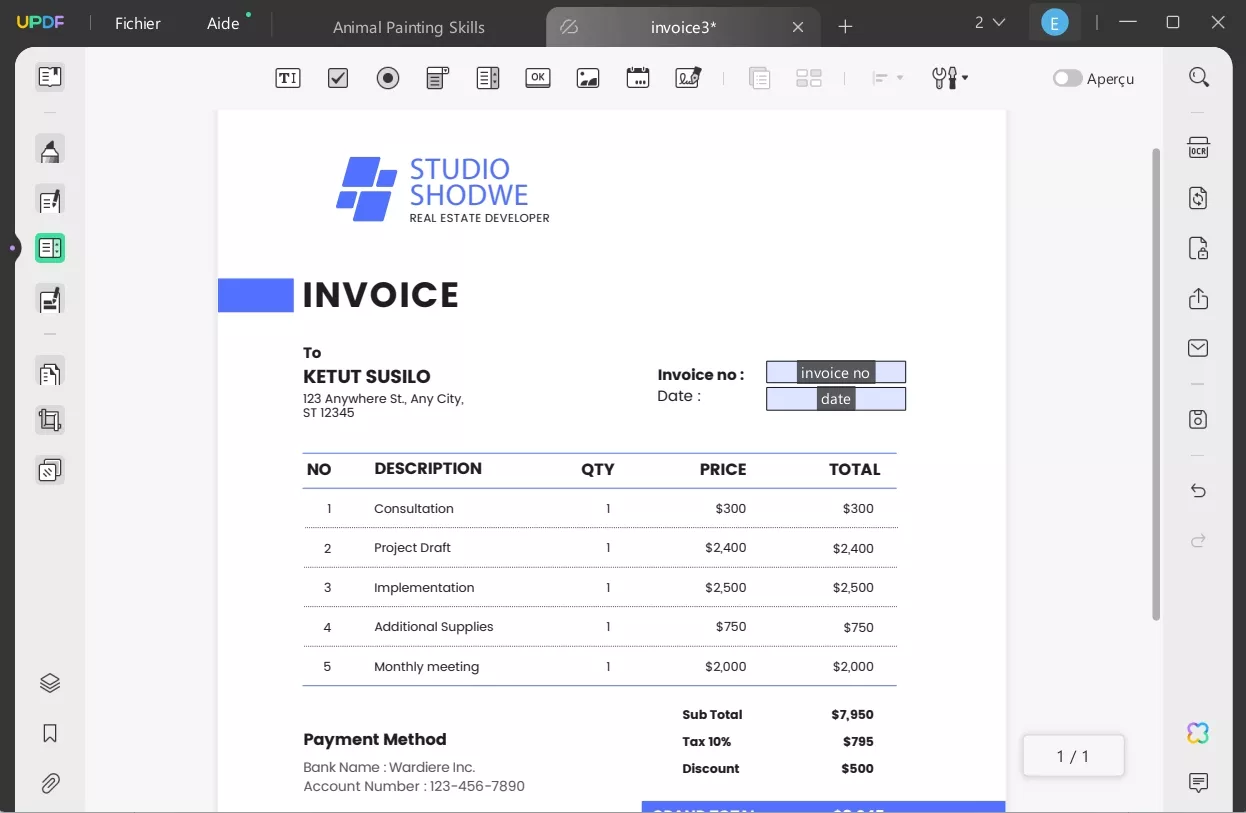The width and height of the screenshot is (1246, 813).
Task: Select the Dropdown form tool
Action: click(438, 78)
